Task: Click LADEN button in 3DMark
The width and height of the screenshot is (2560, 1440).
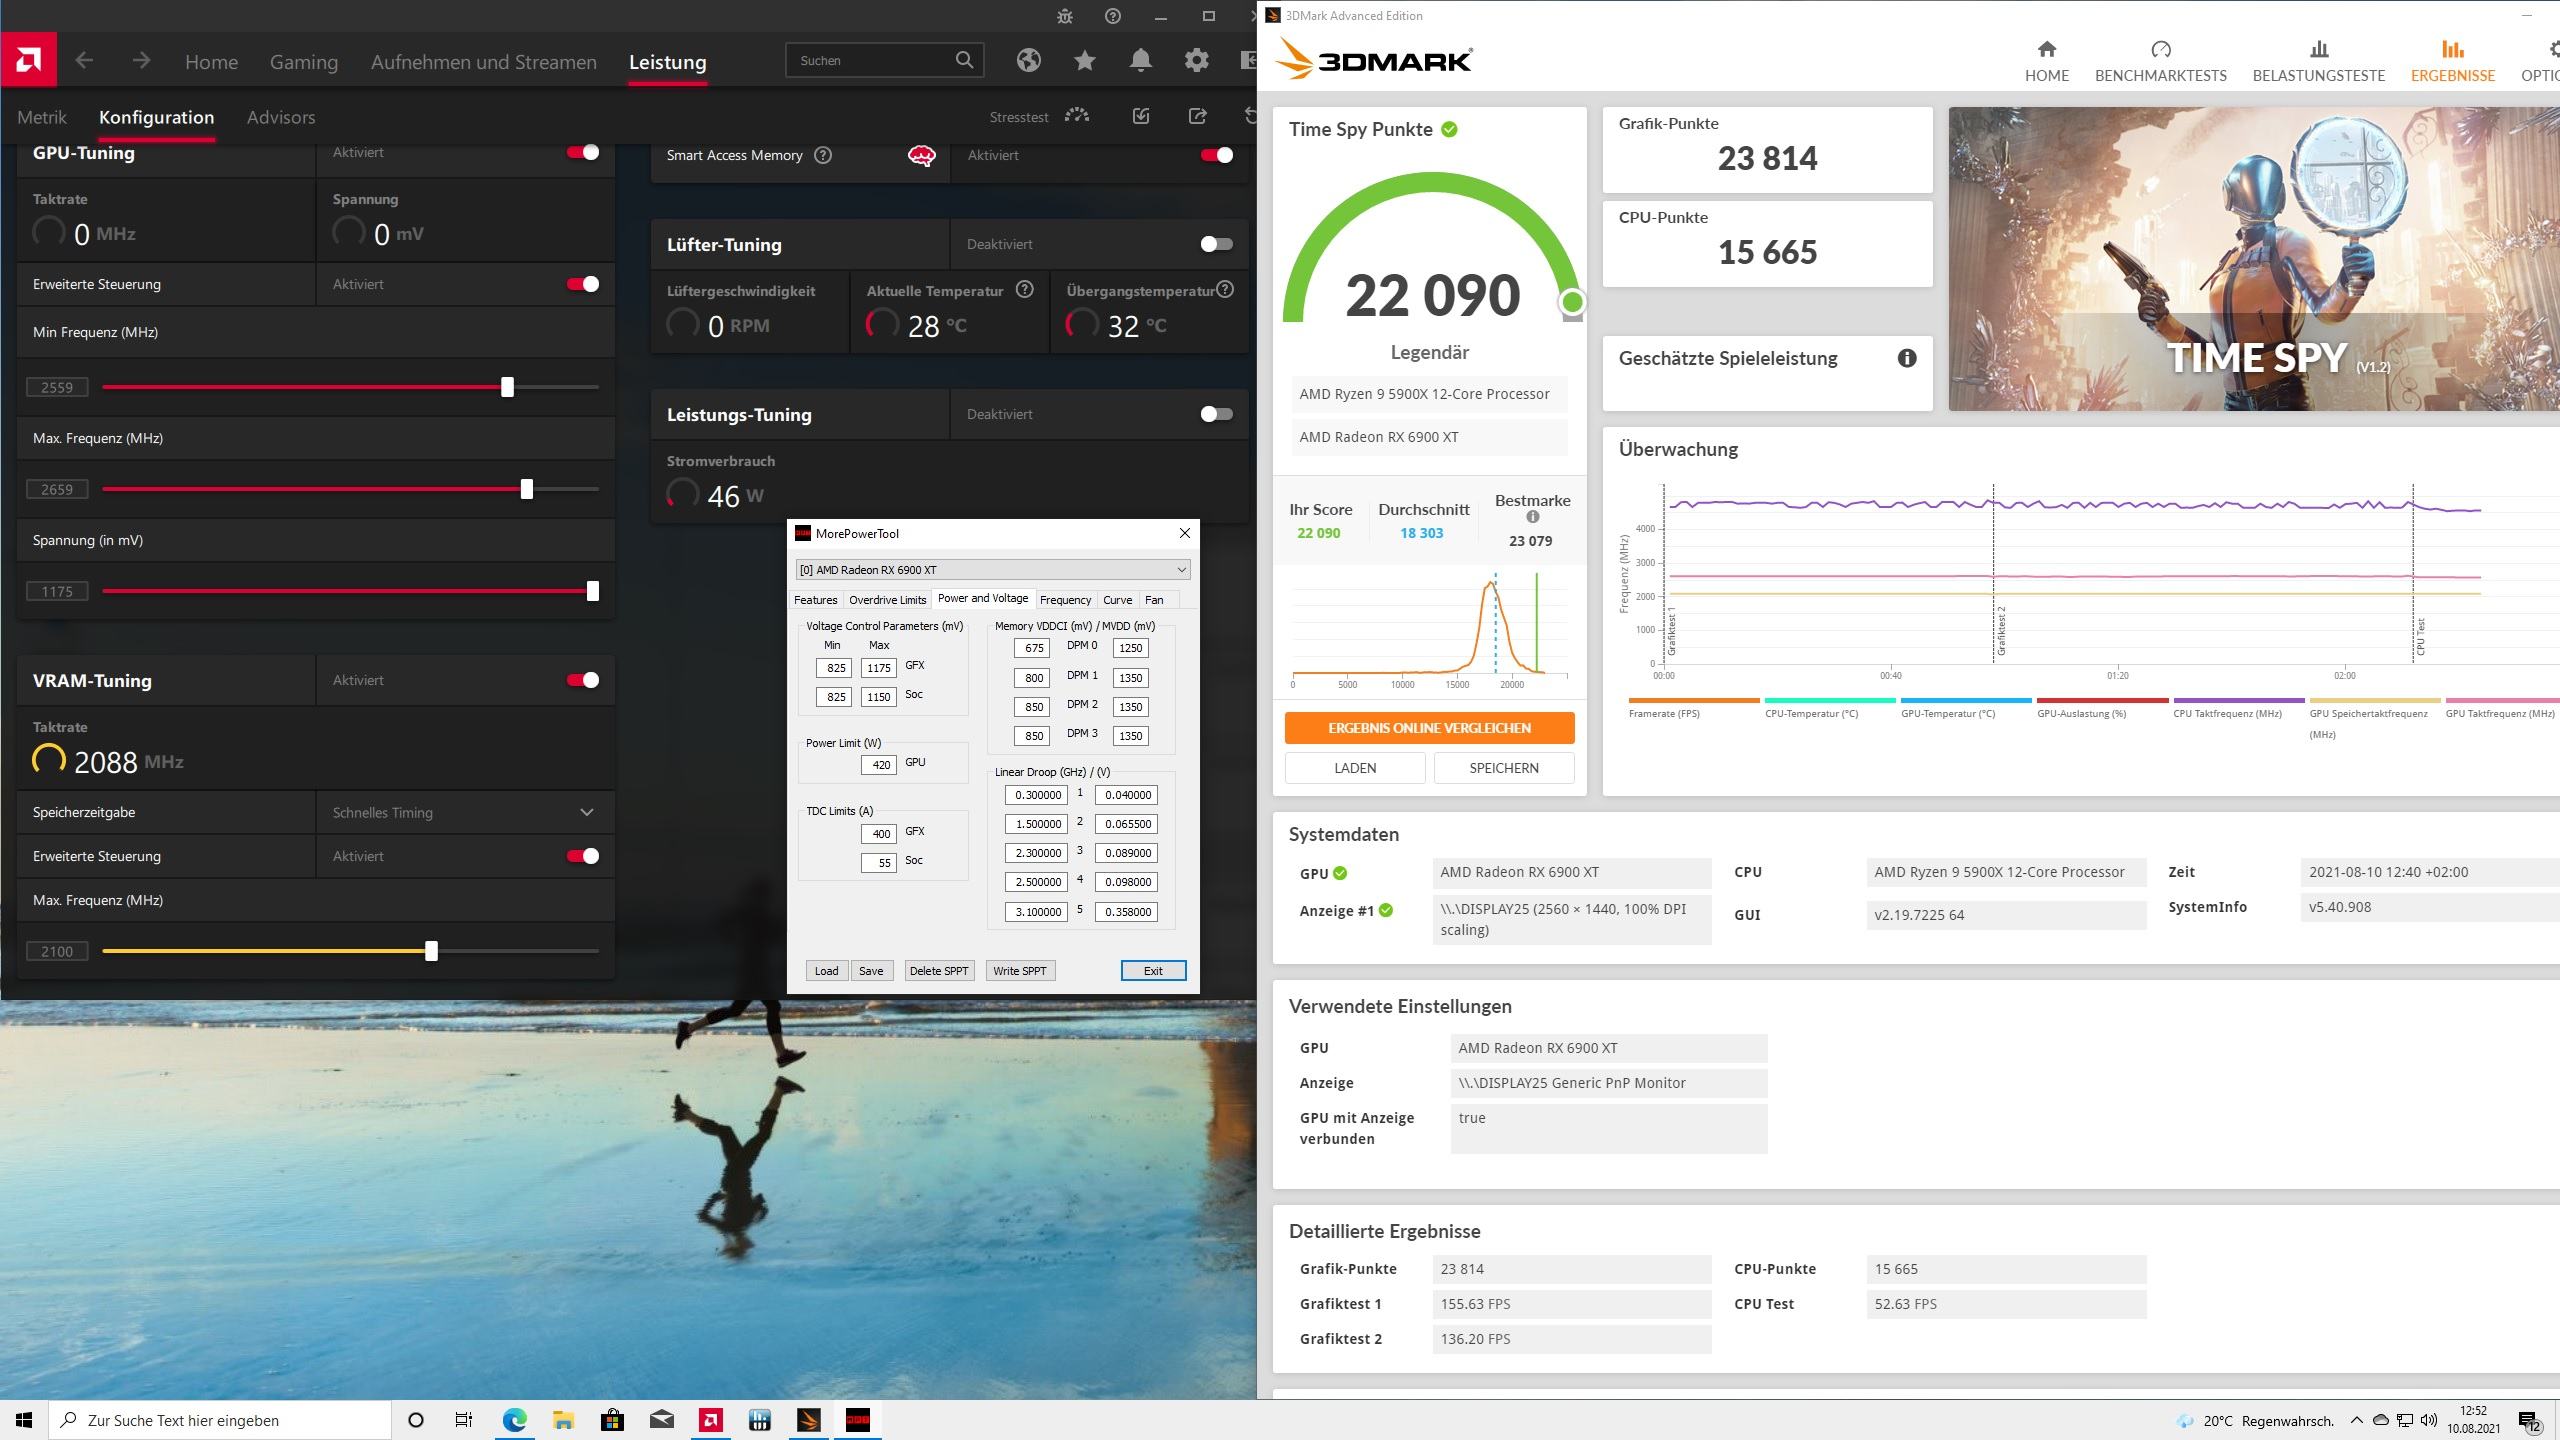Action: point(1355,768)
